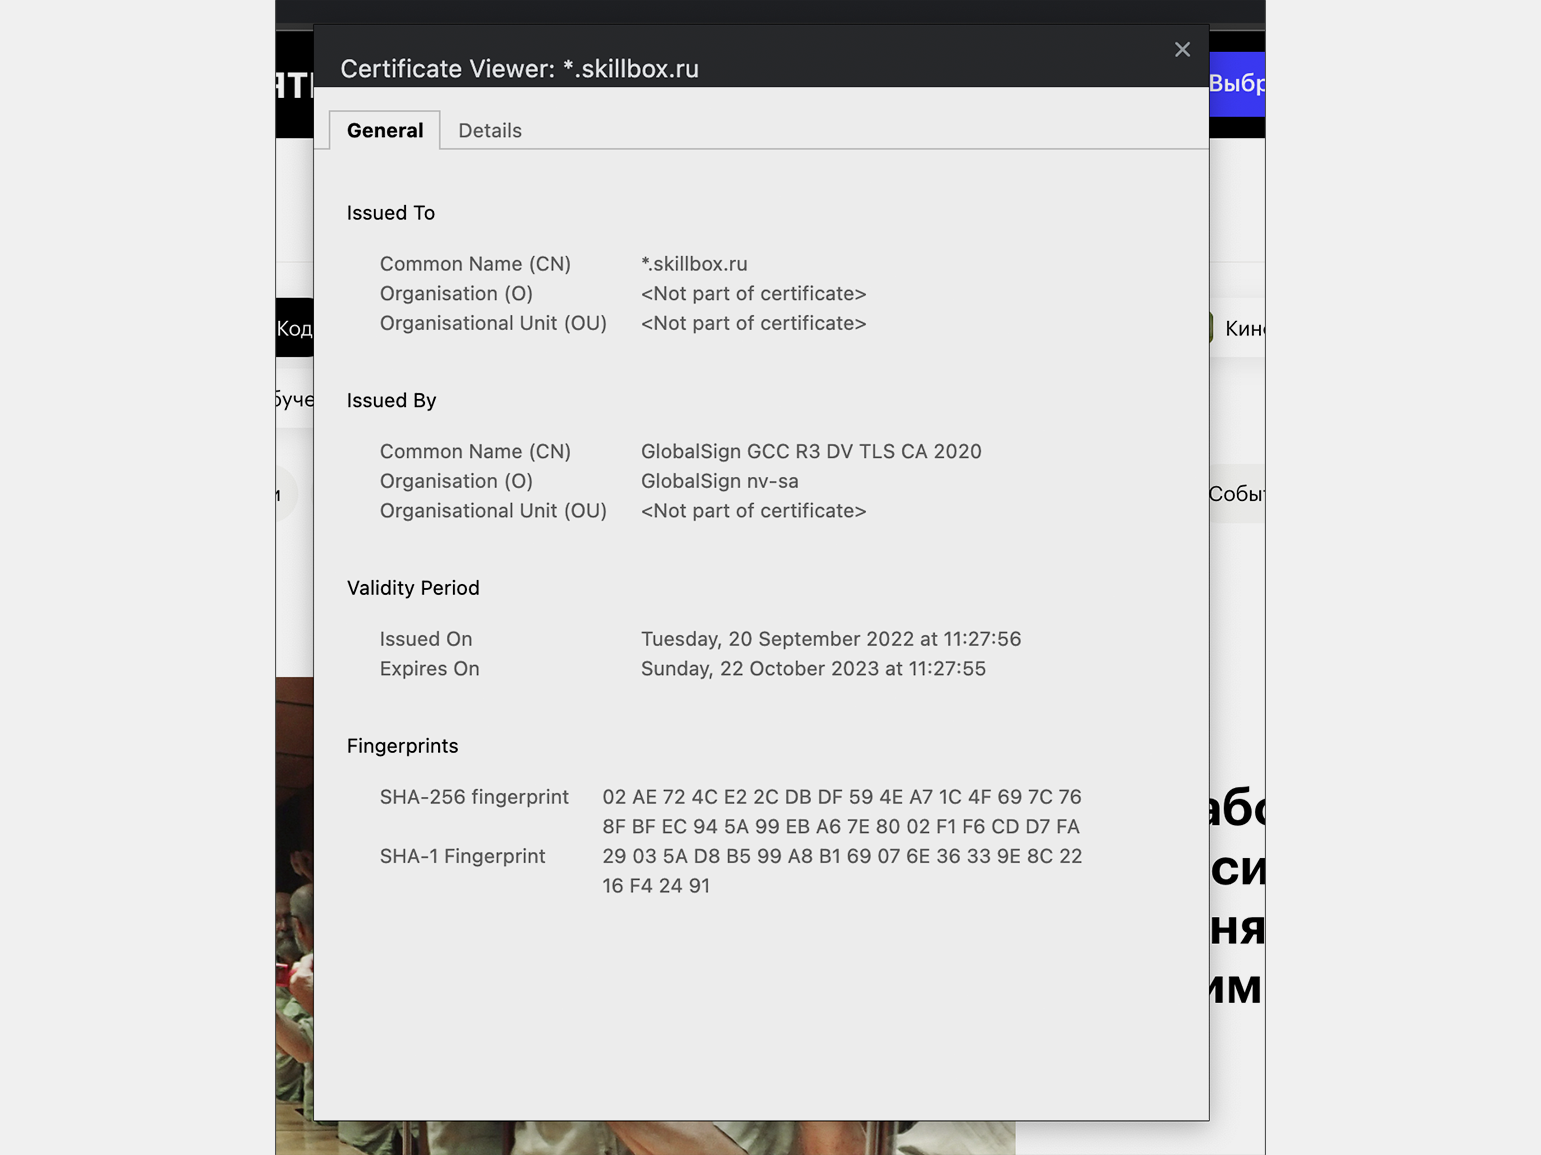Click the SHA-1 Fingerprint label
Screen dimensions: 1541x1155
pos(462,856)
